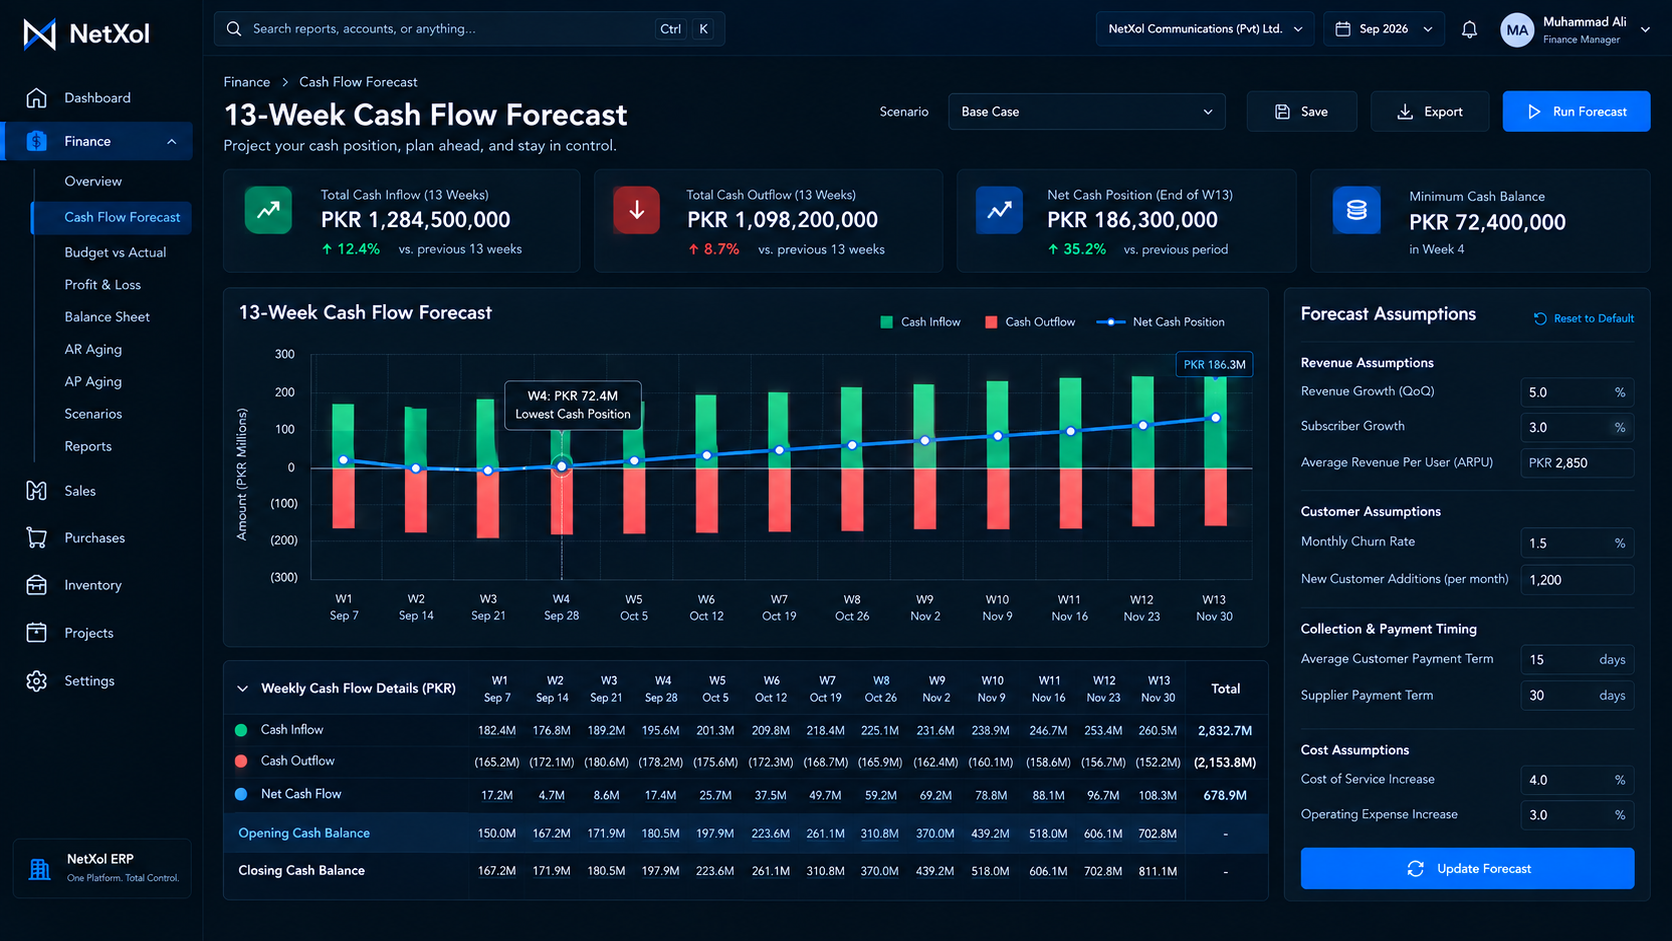This screenshot has height=941, width=1672.
Task: Click the Cash Outflow red row dot
Action: coord(241,761)
